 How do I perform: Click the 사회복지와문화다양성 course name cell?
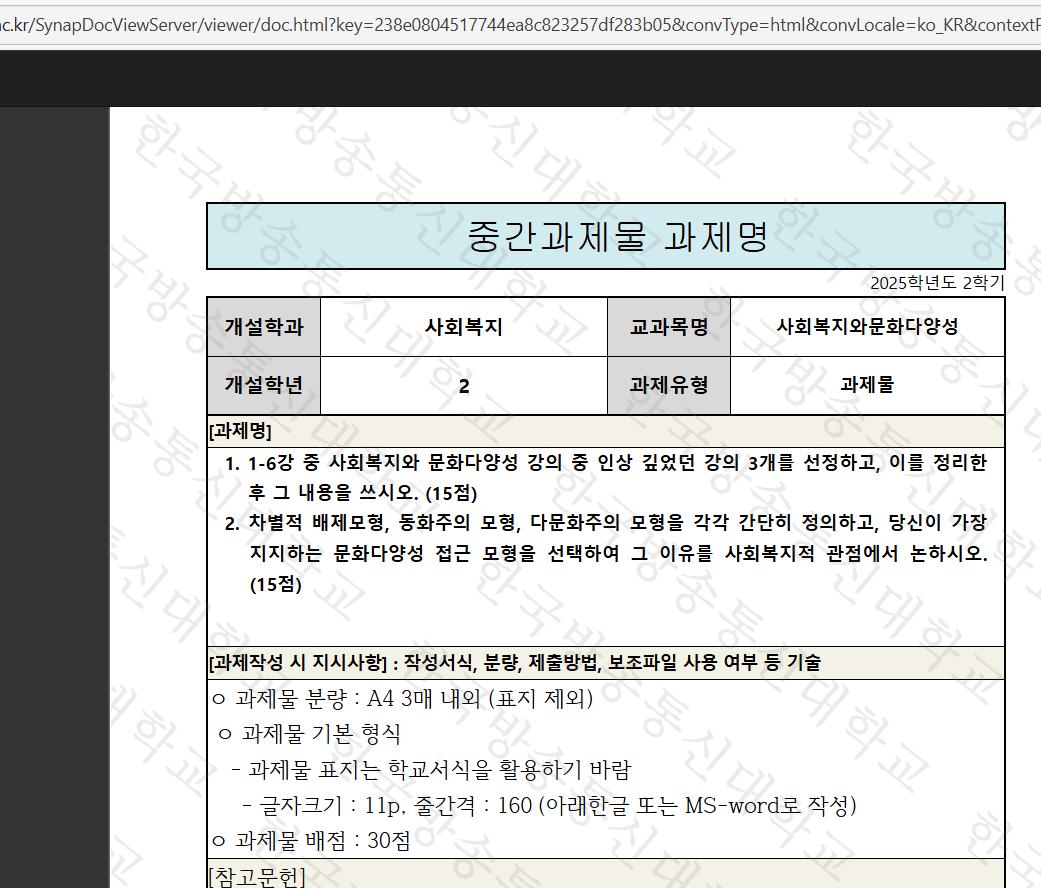pyautogui.click(x=867, y=327)
